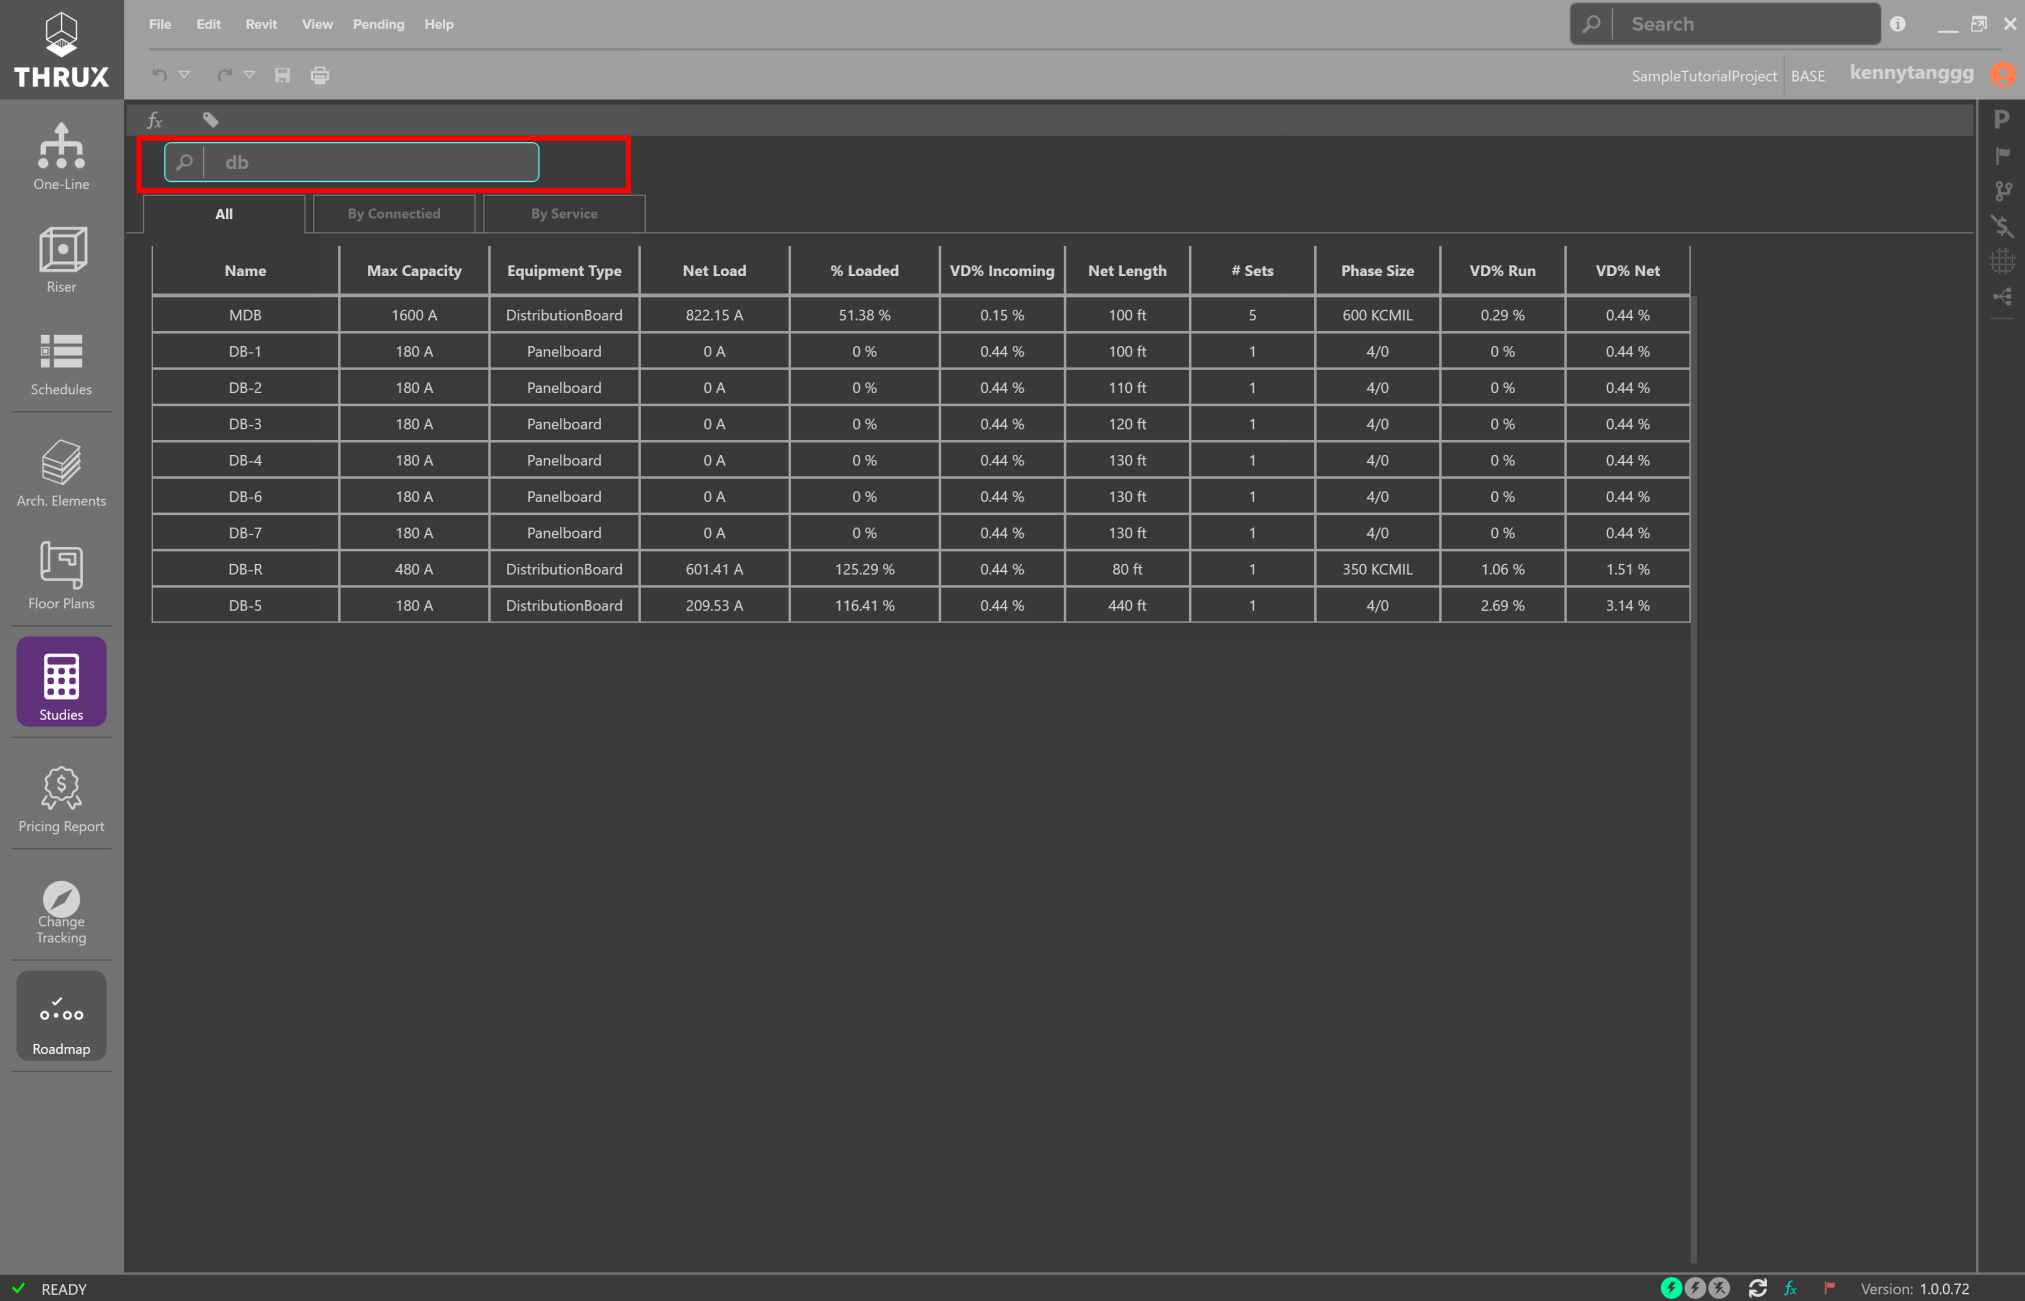The height and width of the screenshot is (1301, 2025).
Task: Click the undo arrow icon
Action: (x=159, y=75)
